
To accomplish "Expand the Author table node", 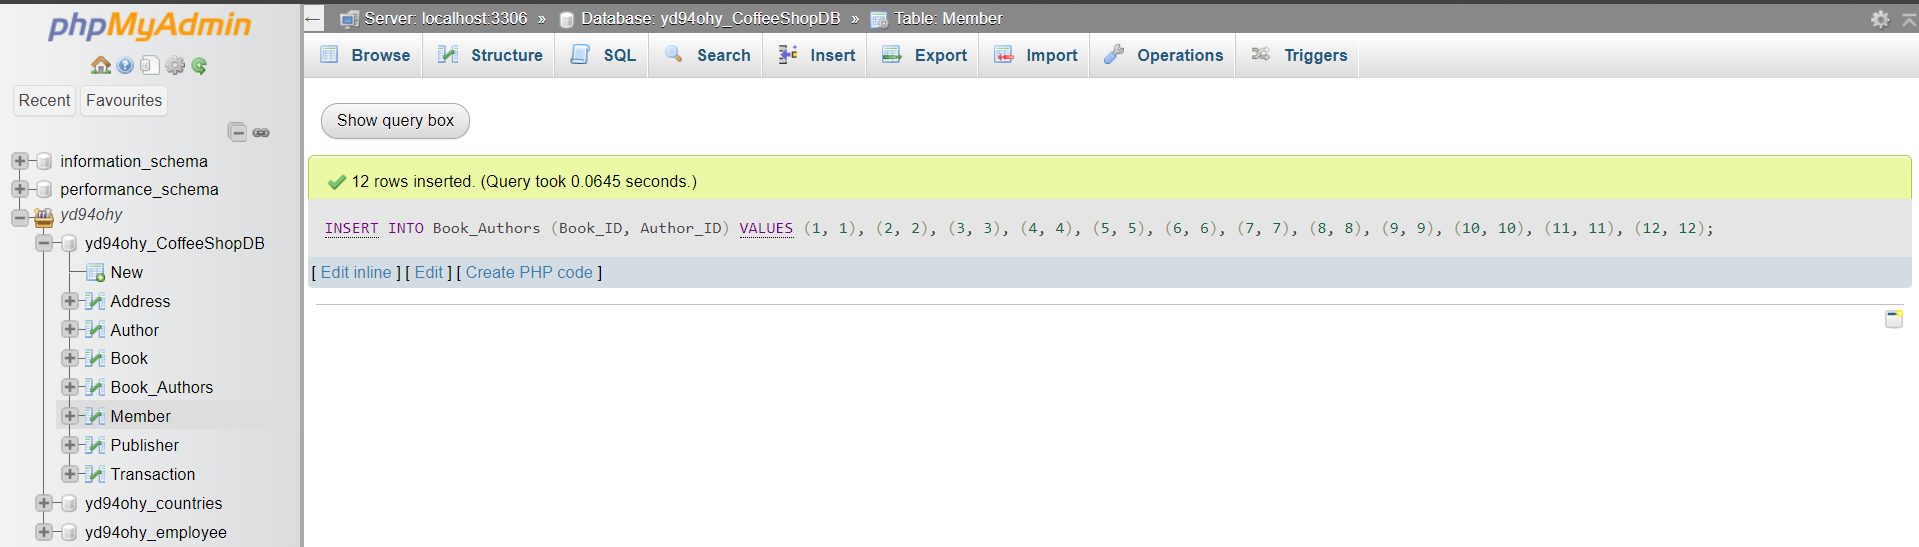I will [x=69, y=330].
